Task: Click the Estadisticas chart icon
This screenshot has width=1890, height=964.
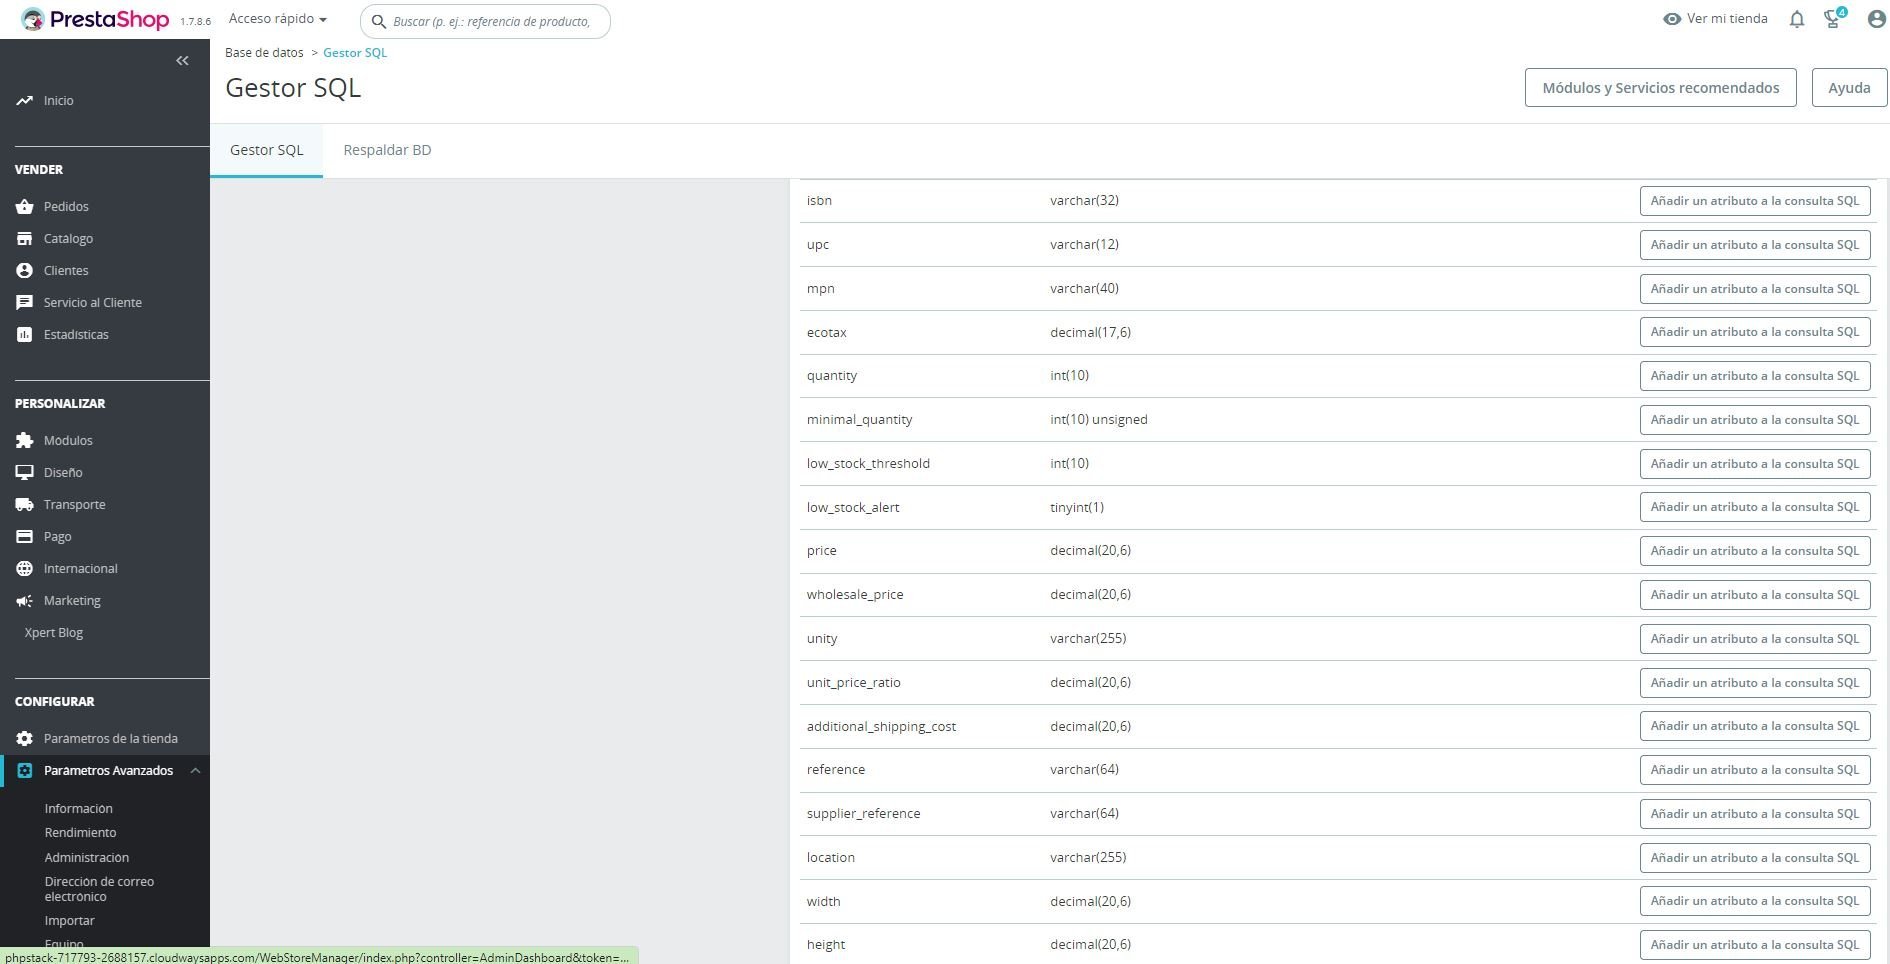Action: 24,335
